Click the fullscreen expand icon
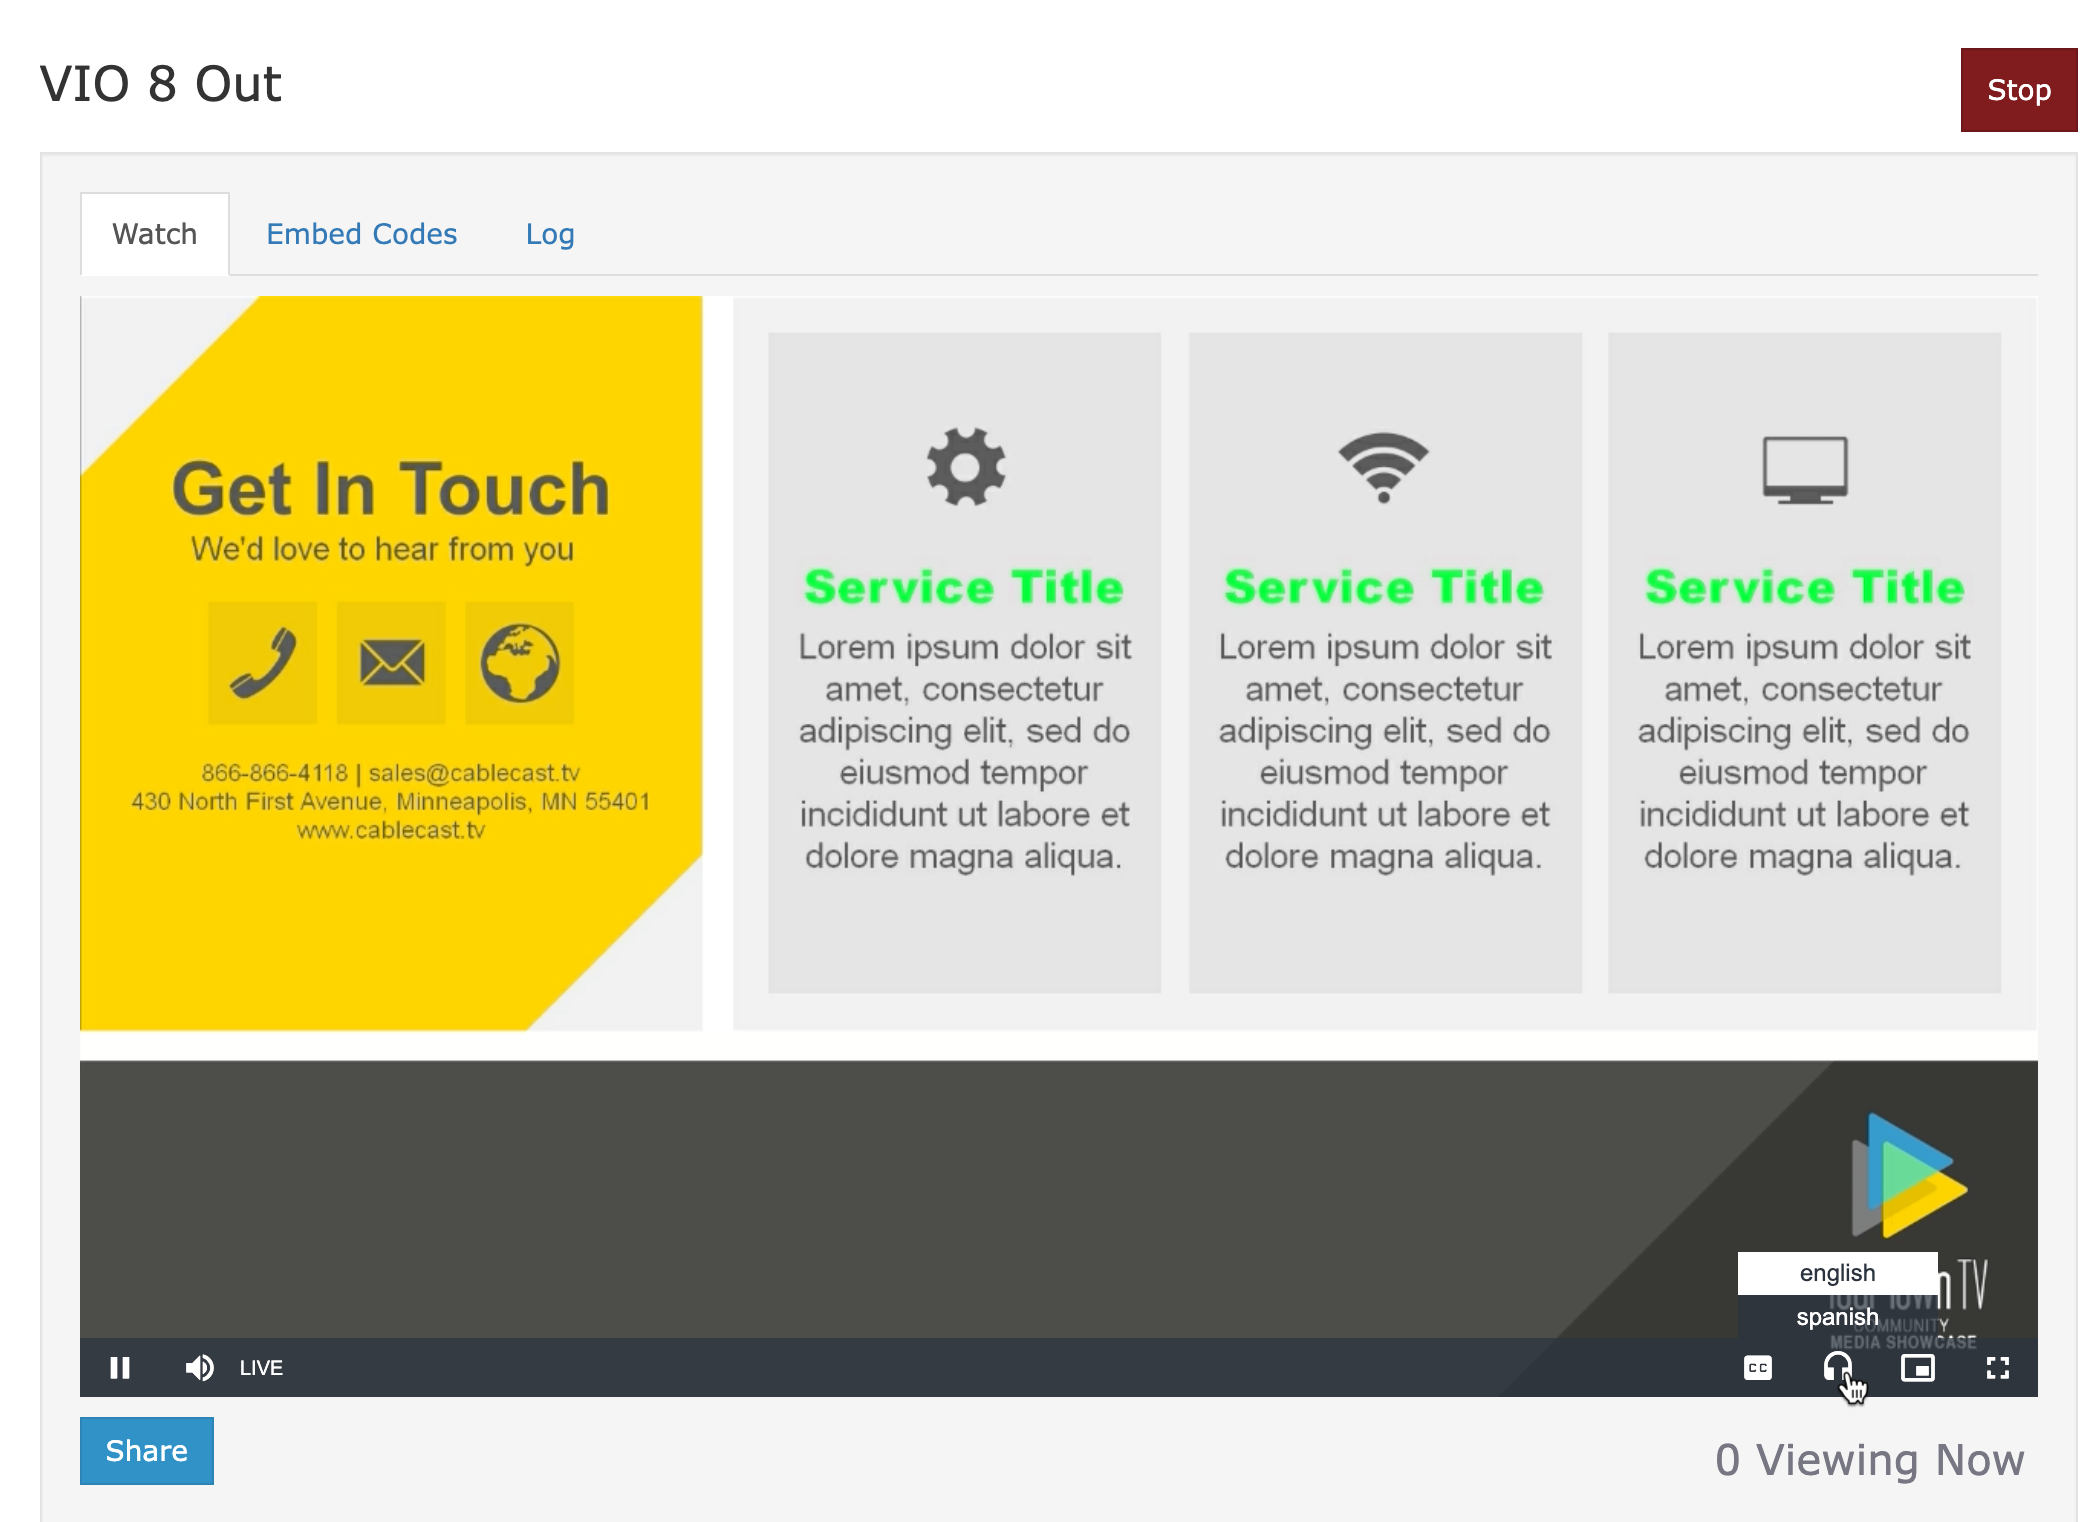 point(1998,1366)
